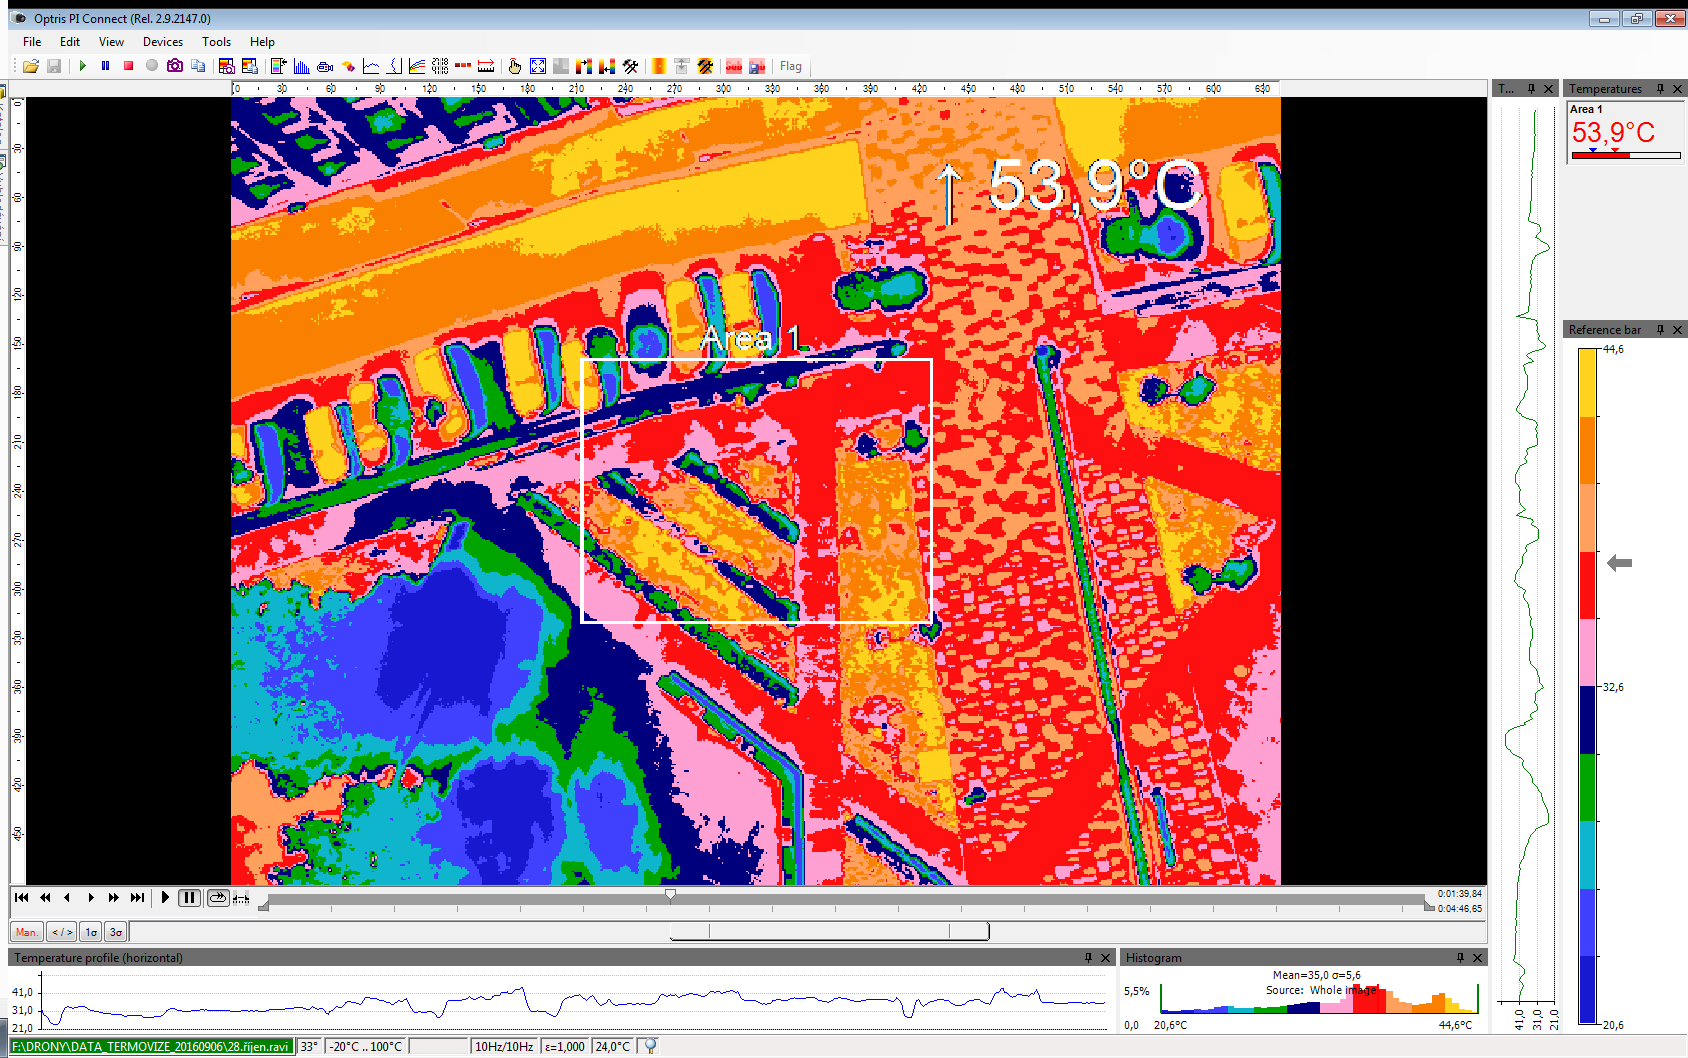Click the temperature range slider bar below timeline
Screen dimensions: 1688x1058
[829, 931]
